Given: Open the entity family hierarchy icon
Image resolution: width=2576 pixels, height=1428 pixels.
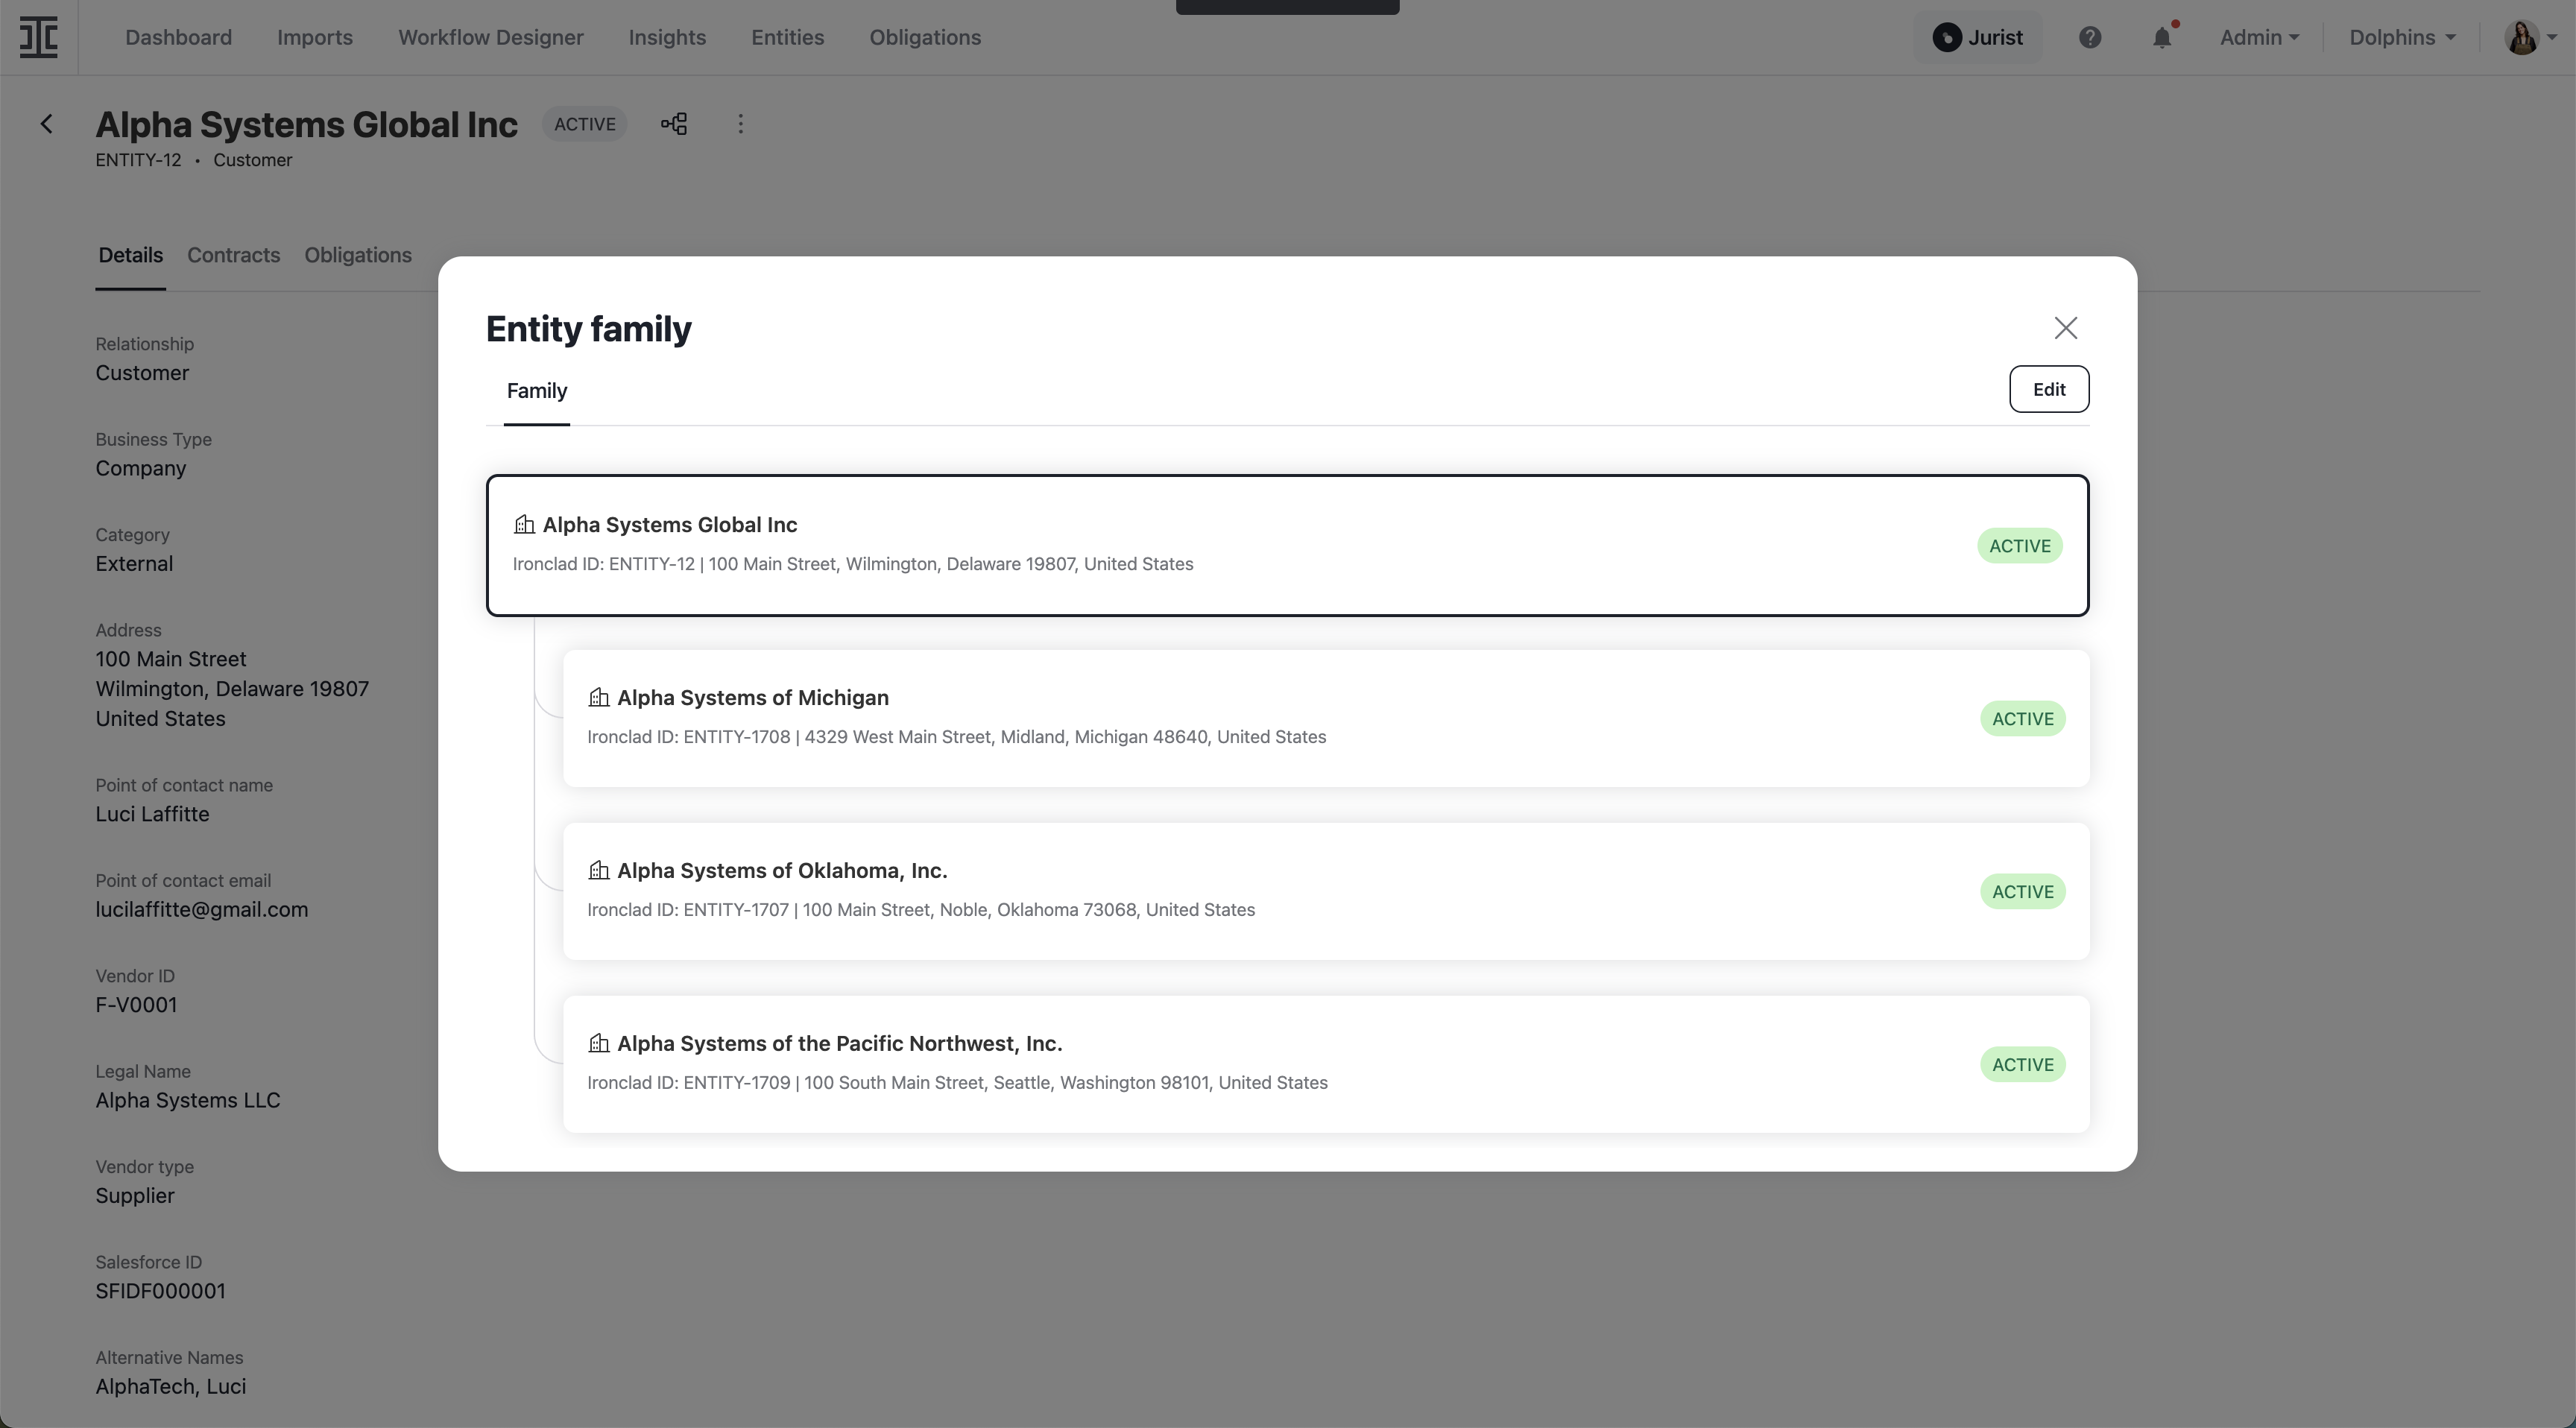Looking at the screenshot, I should click(674, 124).
